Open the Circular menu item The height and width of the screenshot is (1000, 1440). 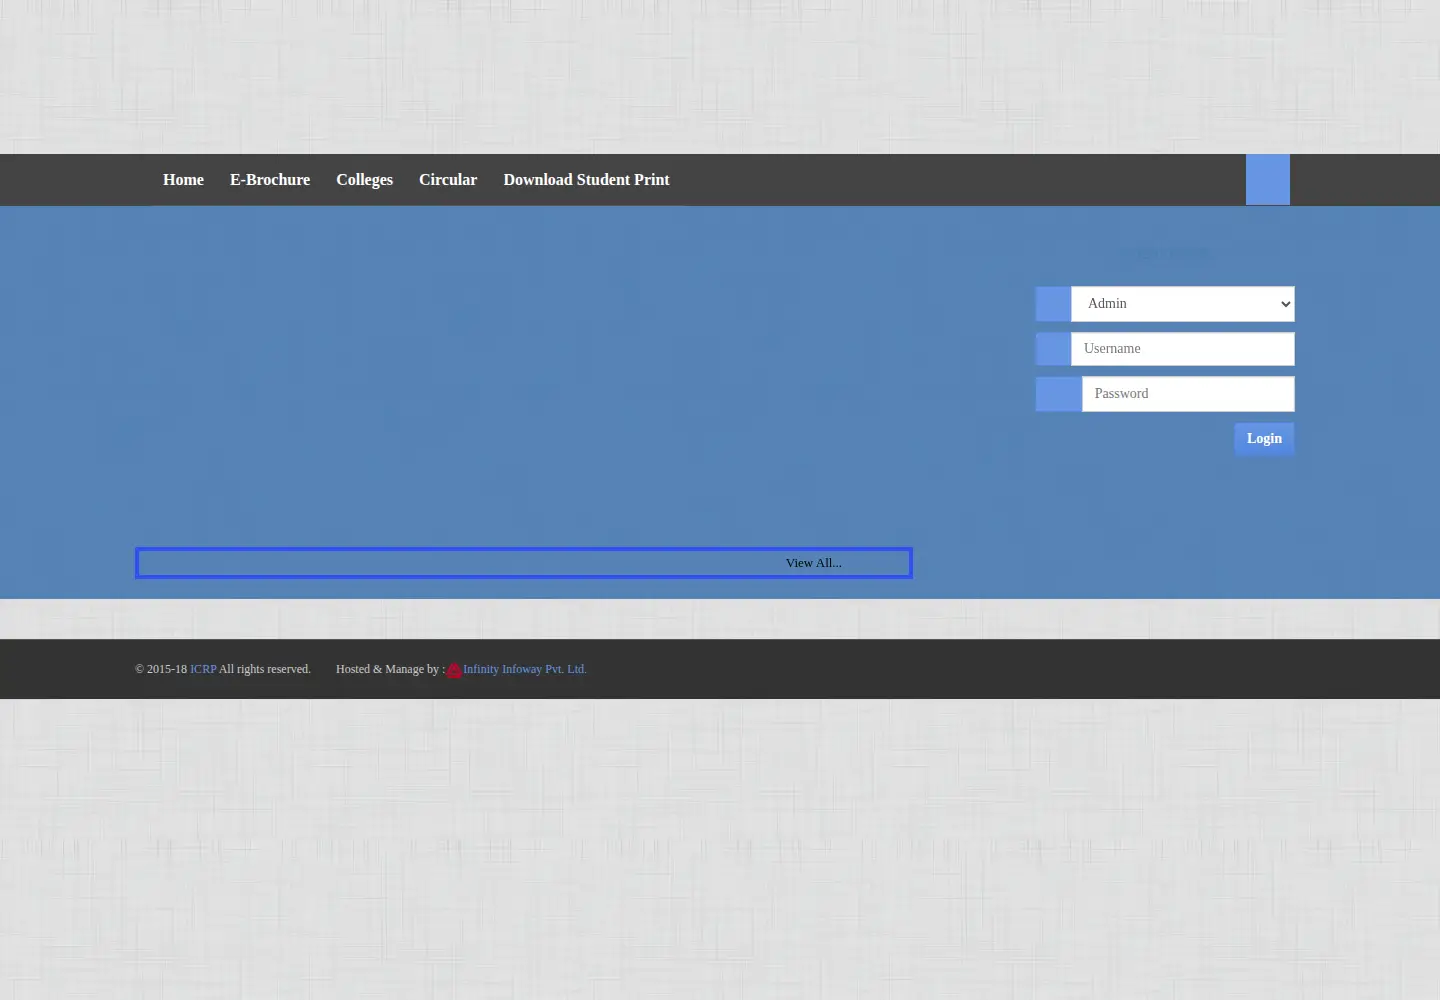pyautogui.click(x=448, y=180)
